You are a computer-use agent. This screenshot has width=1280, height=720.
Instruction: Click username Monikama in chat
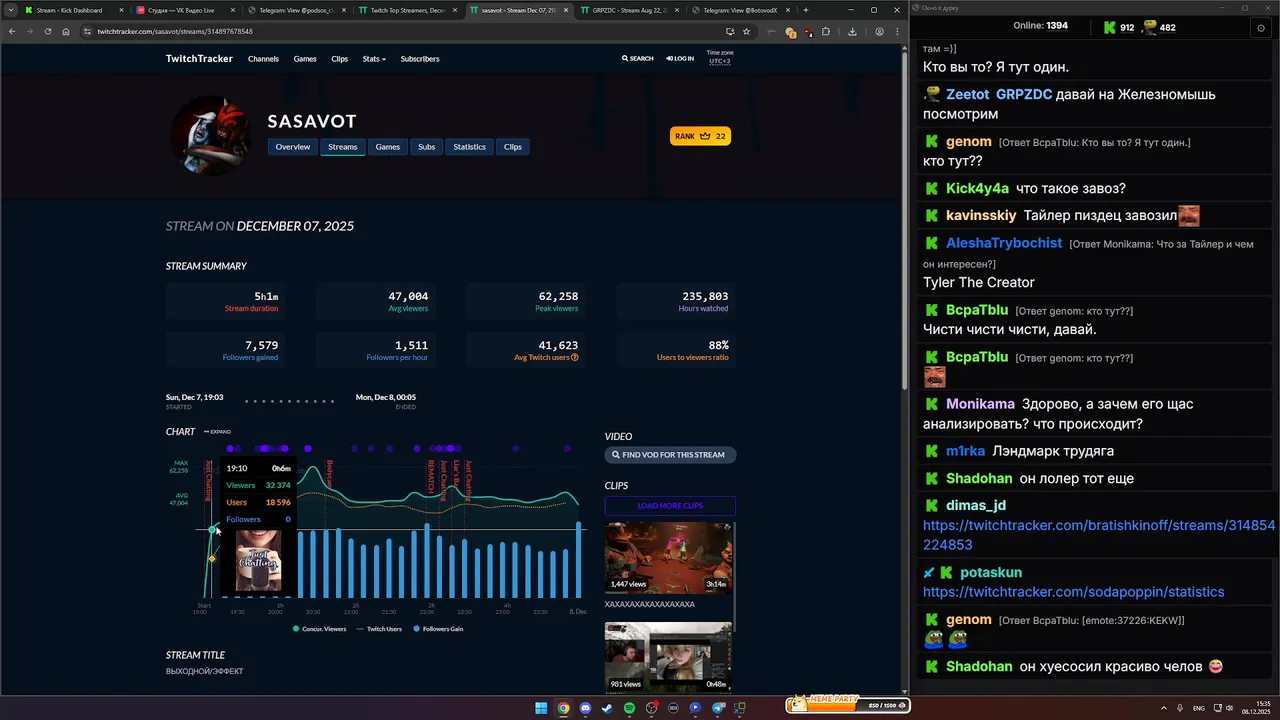click(x=980, y=404)
